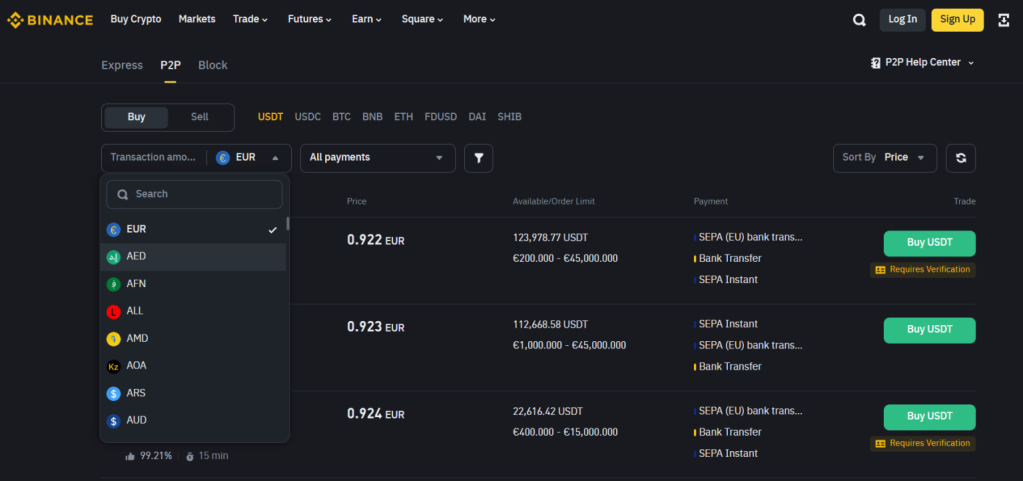Click the Sign Up button

(957, 19)
